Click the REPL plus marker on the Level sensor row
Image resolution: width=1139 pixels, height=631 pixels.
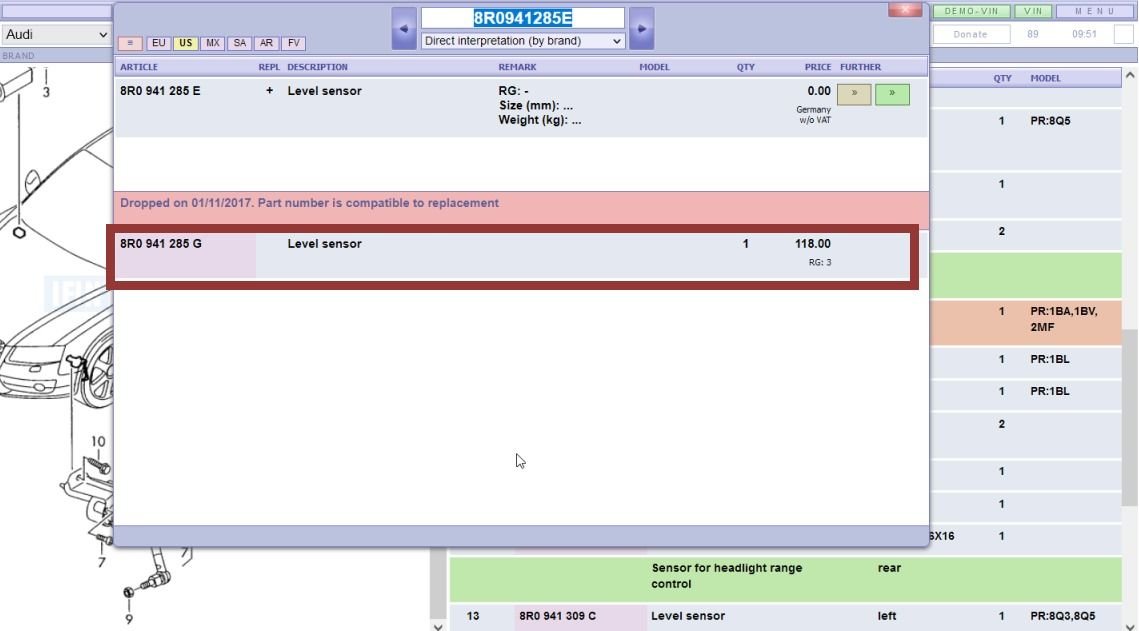pyautogui.click(x=268, y=91)
